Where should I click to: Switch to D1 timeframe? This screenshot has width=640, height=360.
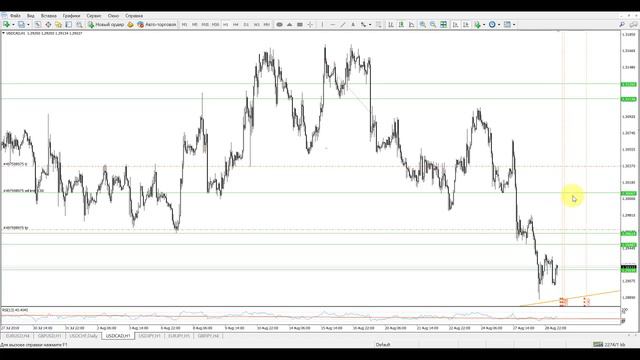[246, 24]
